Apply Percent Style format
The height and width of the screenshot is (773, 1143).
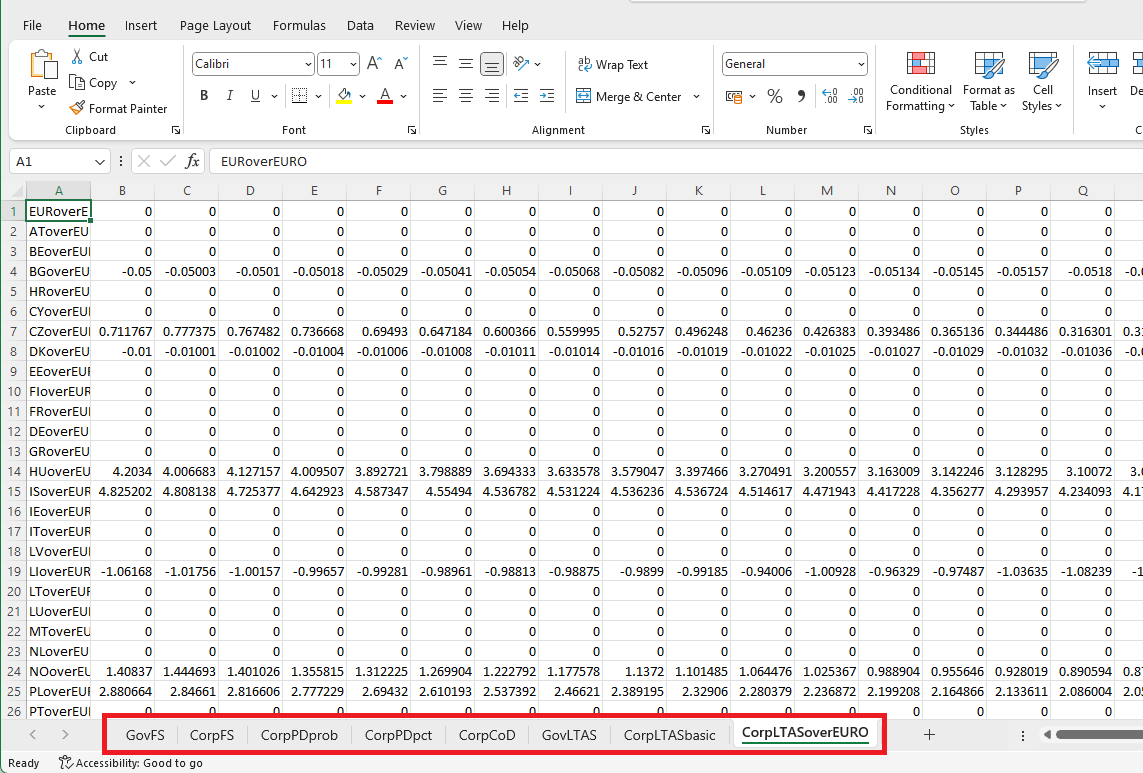774,96
